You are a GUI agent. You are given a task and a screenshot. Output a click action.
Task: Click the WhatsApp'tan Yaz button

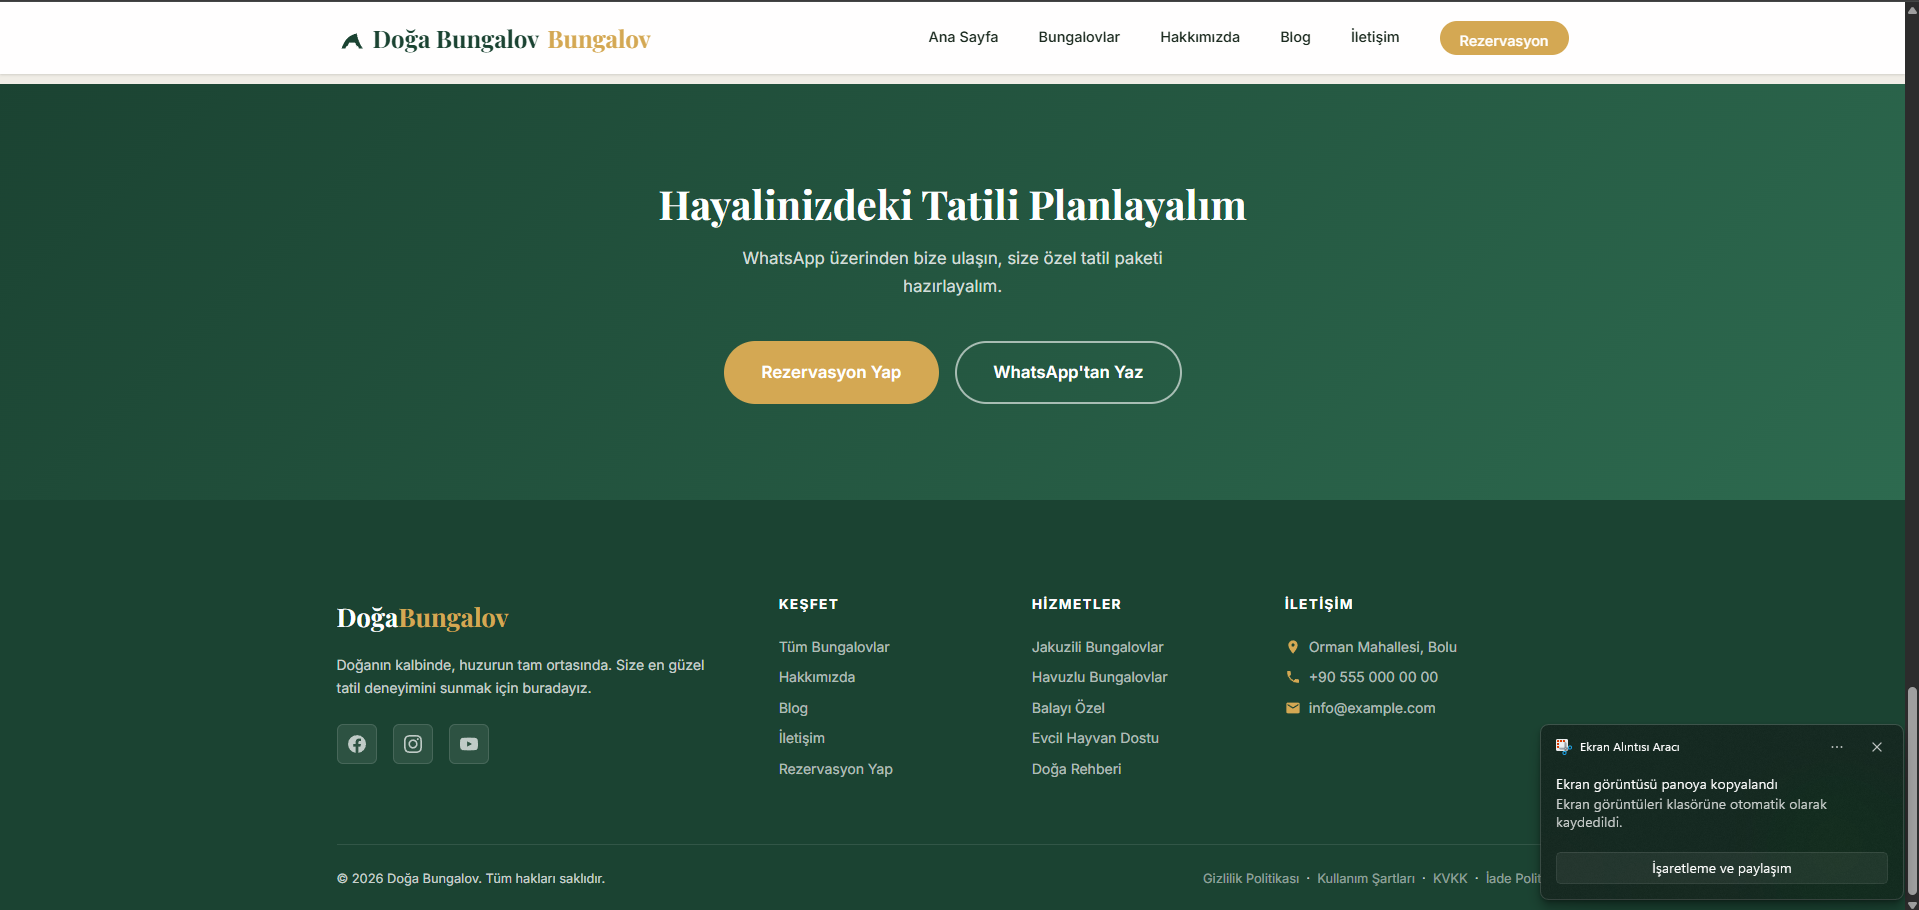1067,372
